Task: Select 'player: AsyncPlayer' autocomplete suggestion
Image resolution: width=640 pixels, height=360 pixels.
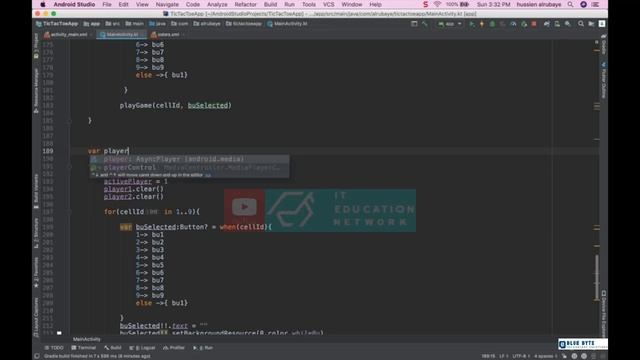Action: click(x=189, y=159)
